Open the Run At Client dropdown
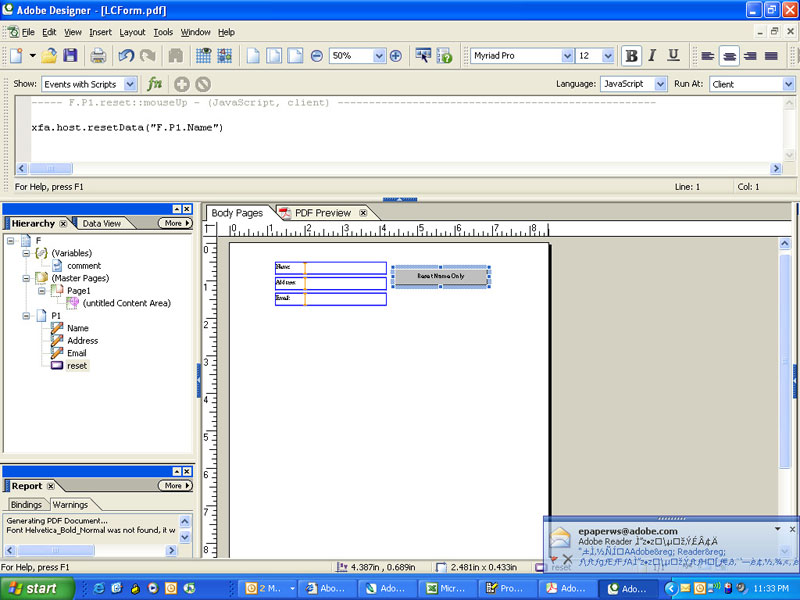The width and height of the screenshot is (800, 600). (x=788, y=84)
